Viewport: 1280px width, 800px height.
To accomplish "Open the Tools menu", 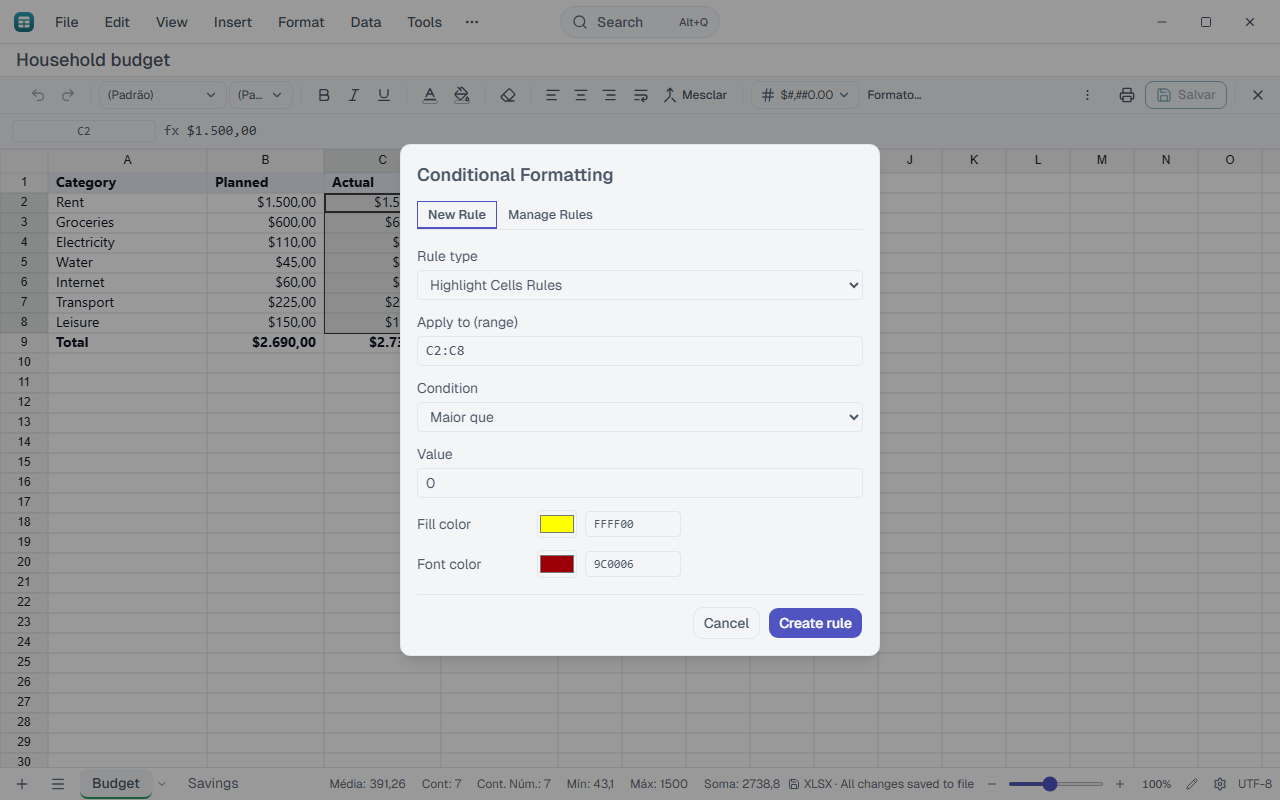I will click(x=424, y=22).
